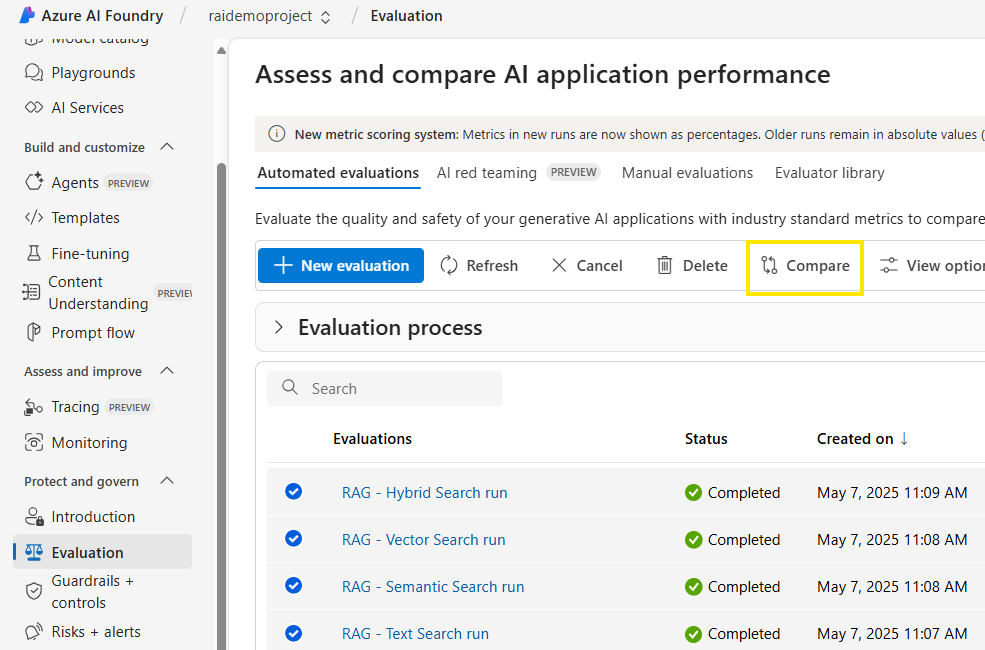This screenshot has width=985, height=650.
Task: Click the Agents icon in sidebar
Action: click(x=34, y=182)
